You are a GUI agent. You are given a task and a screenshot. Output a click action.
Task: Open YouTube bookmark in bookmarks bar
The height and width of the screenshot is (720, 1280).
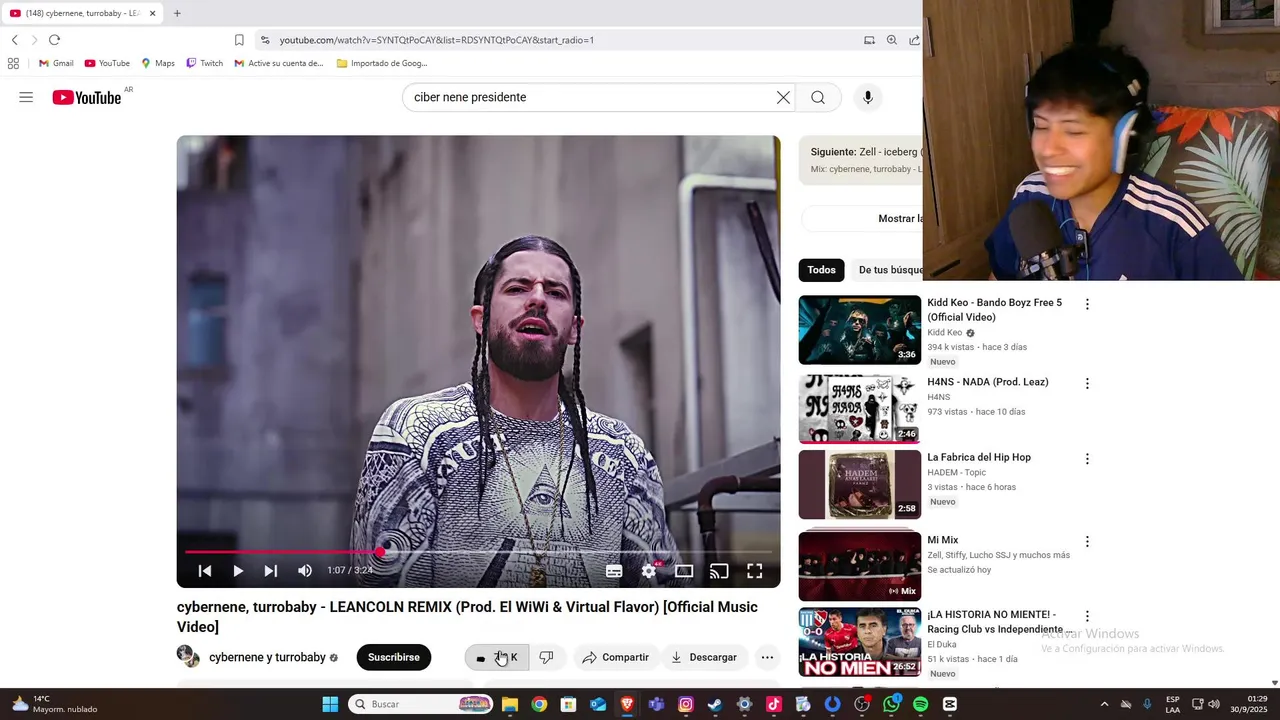[107, 63]
